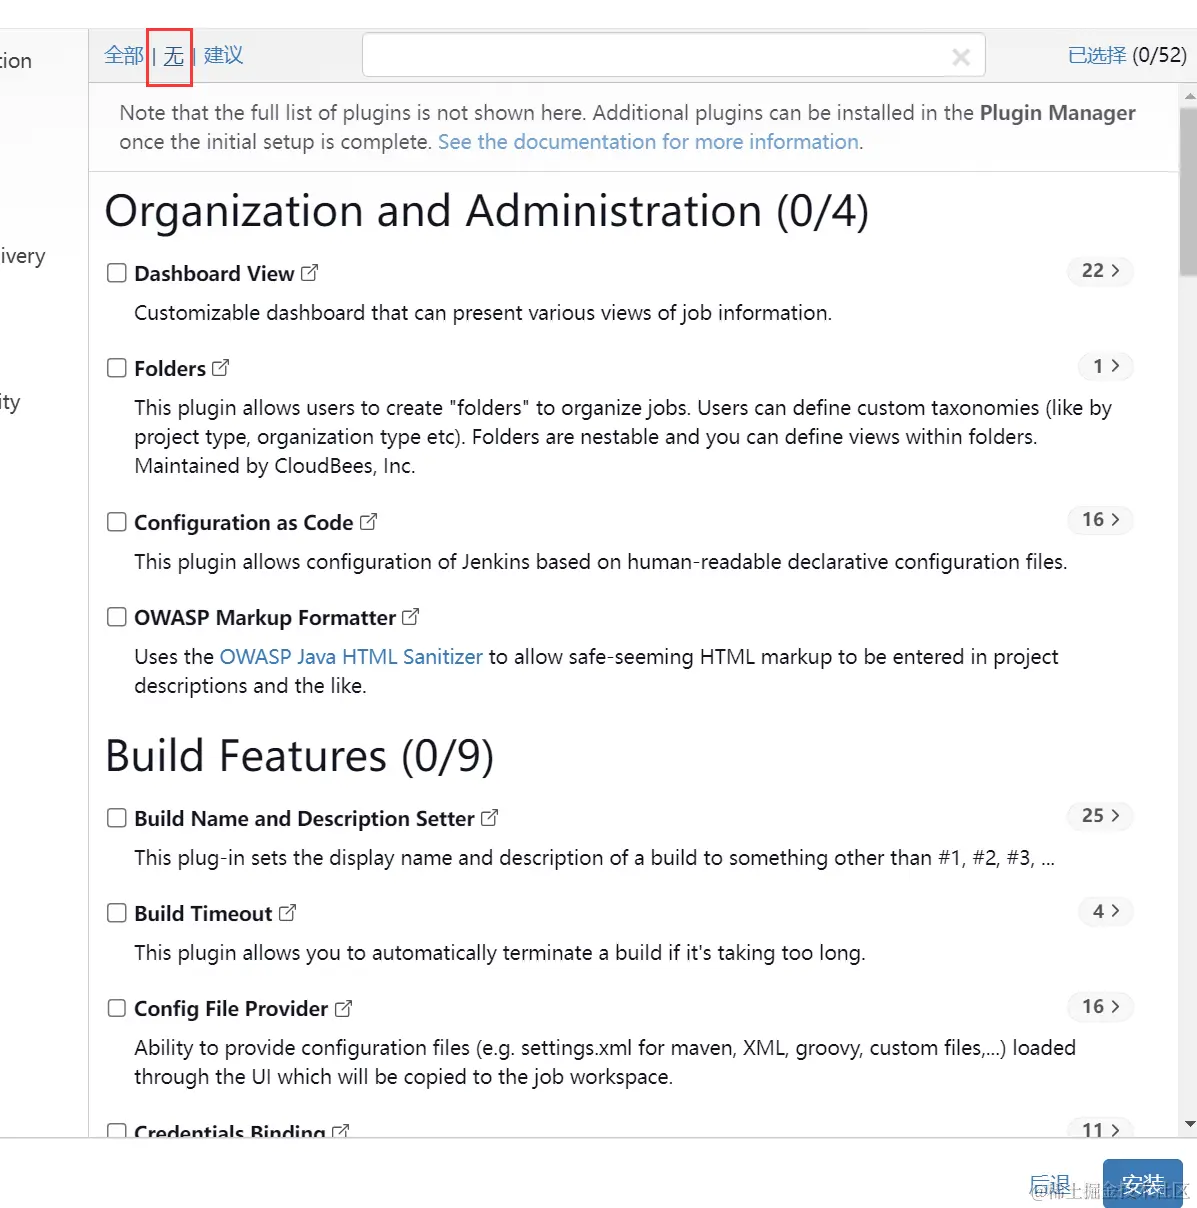
Task: Choose suggested plugins with 建议
Action: (x=224, y=55)
